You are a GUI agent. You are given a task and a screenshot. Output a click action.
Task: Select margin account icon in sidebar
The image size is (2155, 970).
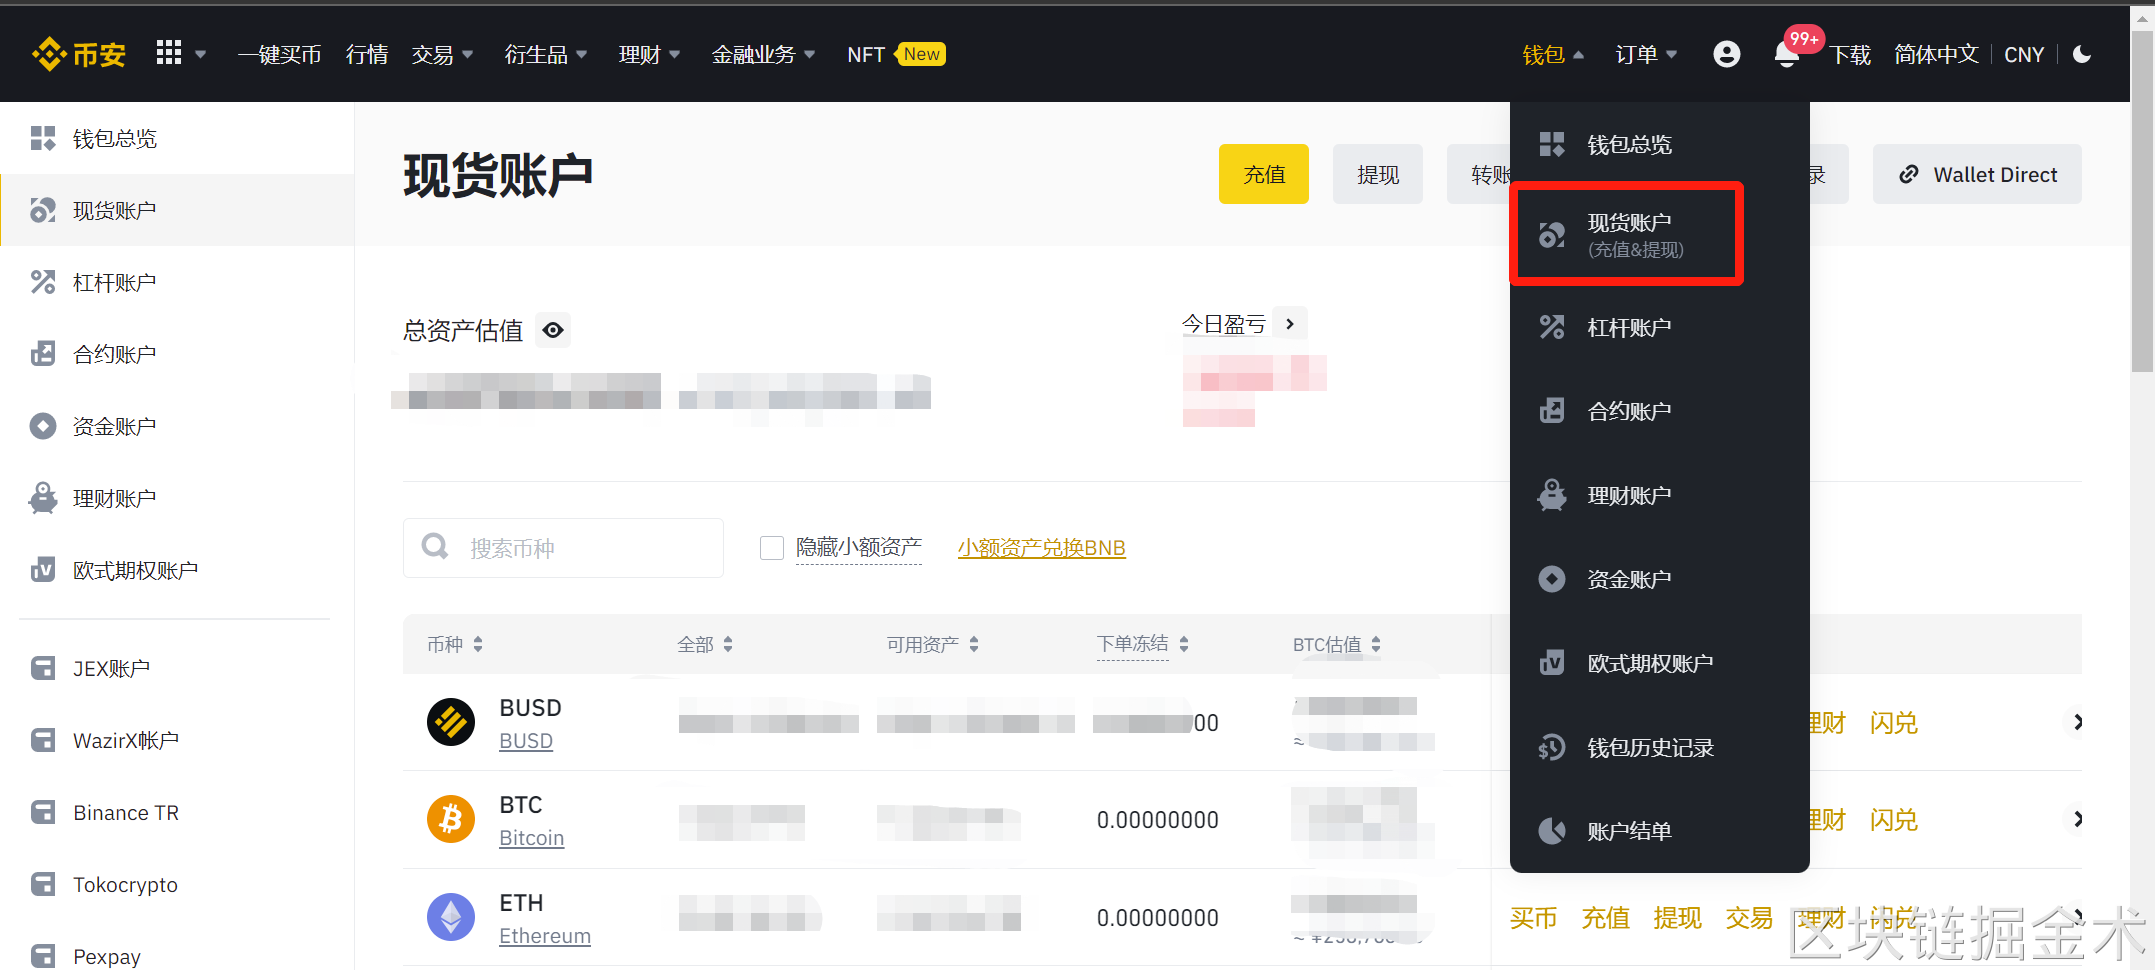coord(43,282)
